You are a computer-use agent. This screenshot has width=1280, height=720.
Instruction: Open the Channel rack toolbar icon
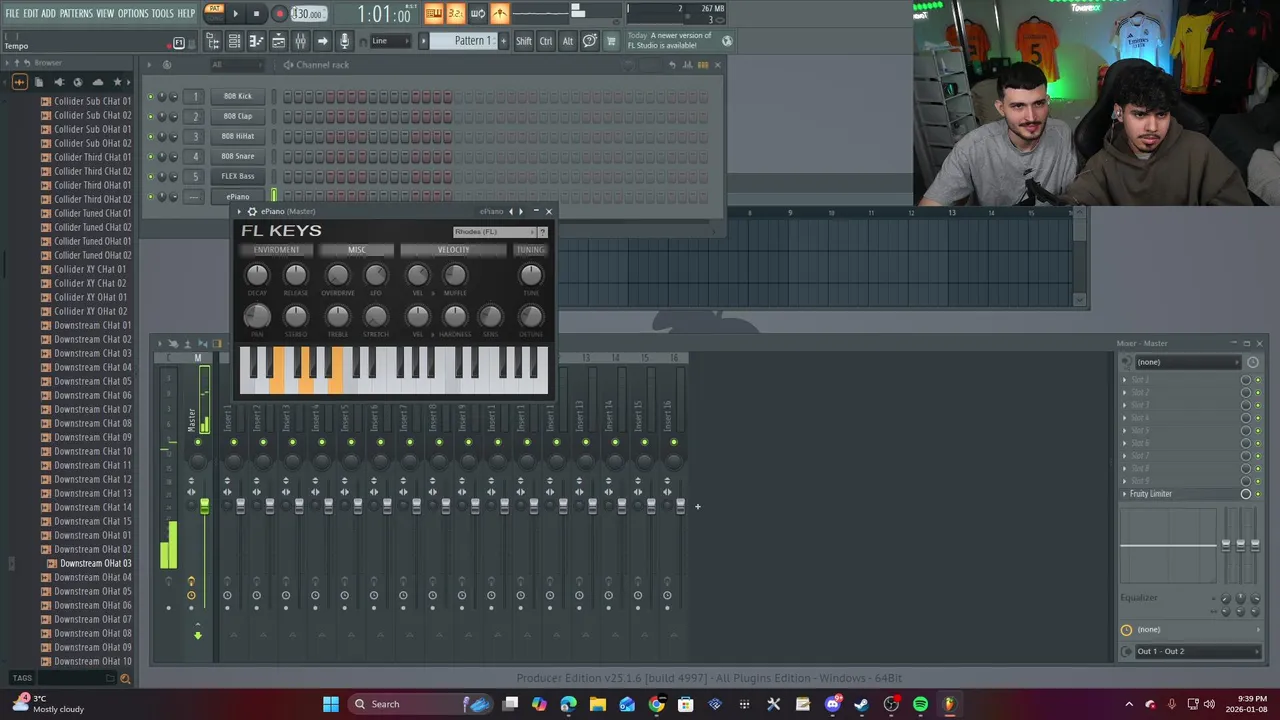(234, 41)
